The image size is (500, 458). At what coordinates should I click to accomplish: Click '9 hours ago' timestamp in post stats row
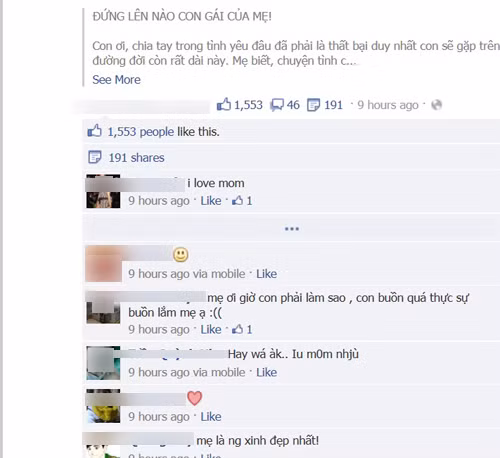pyautogui.click(x=388, y=105)
